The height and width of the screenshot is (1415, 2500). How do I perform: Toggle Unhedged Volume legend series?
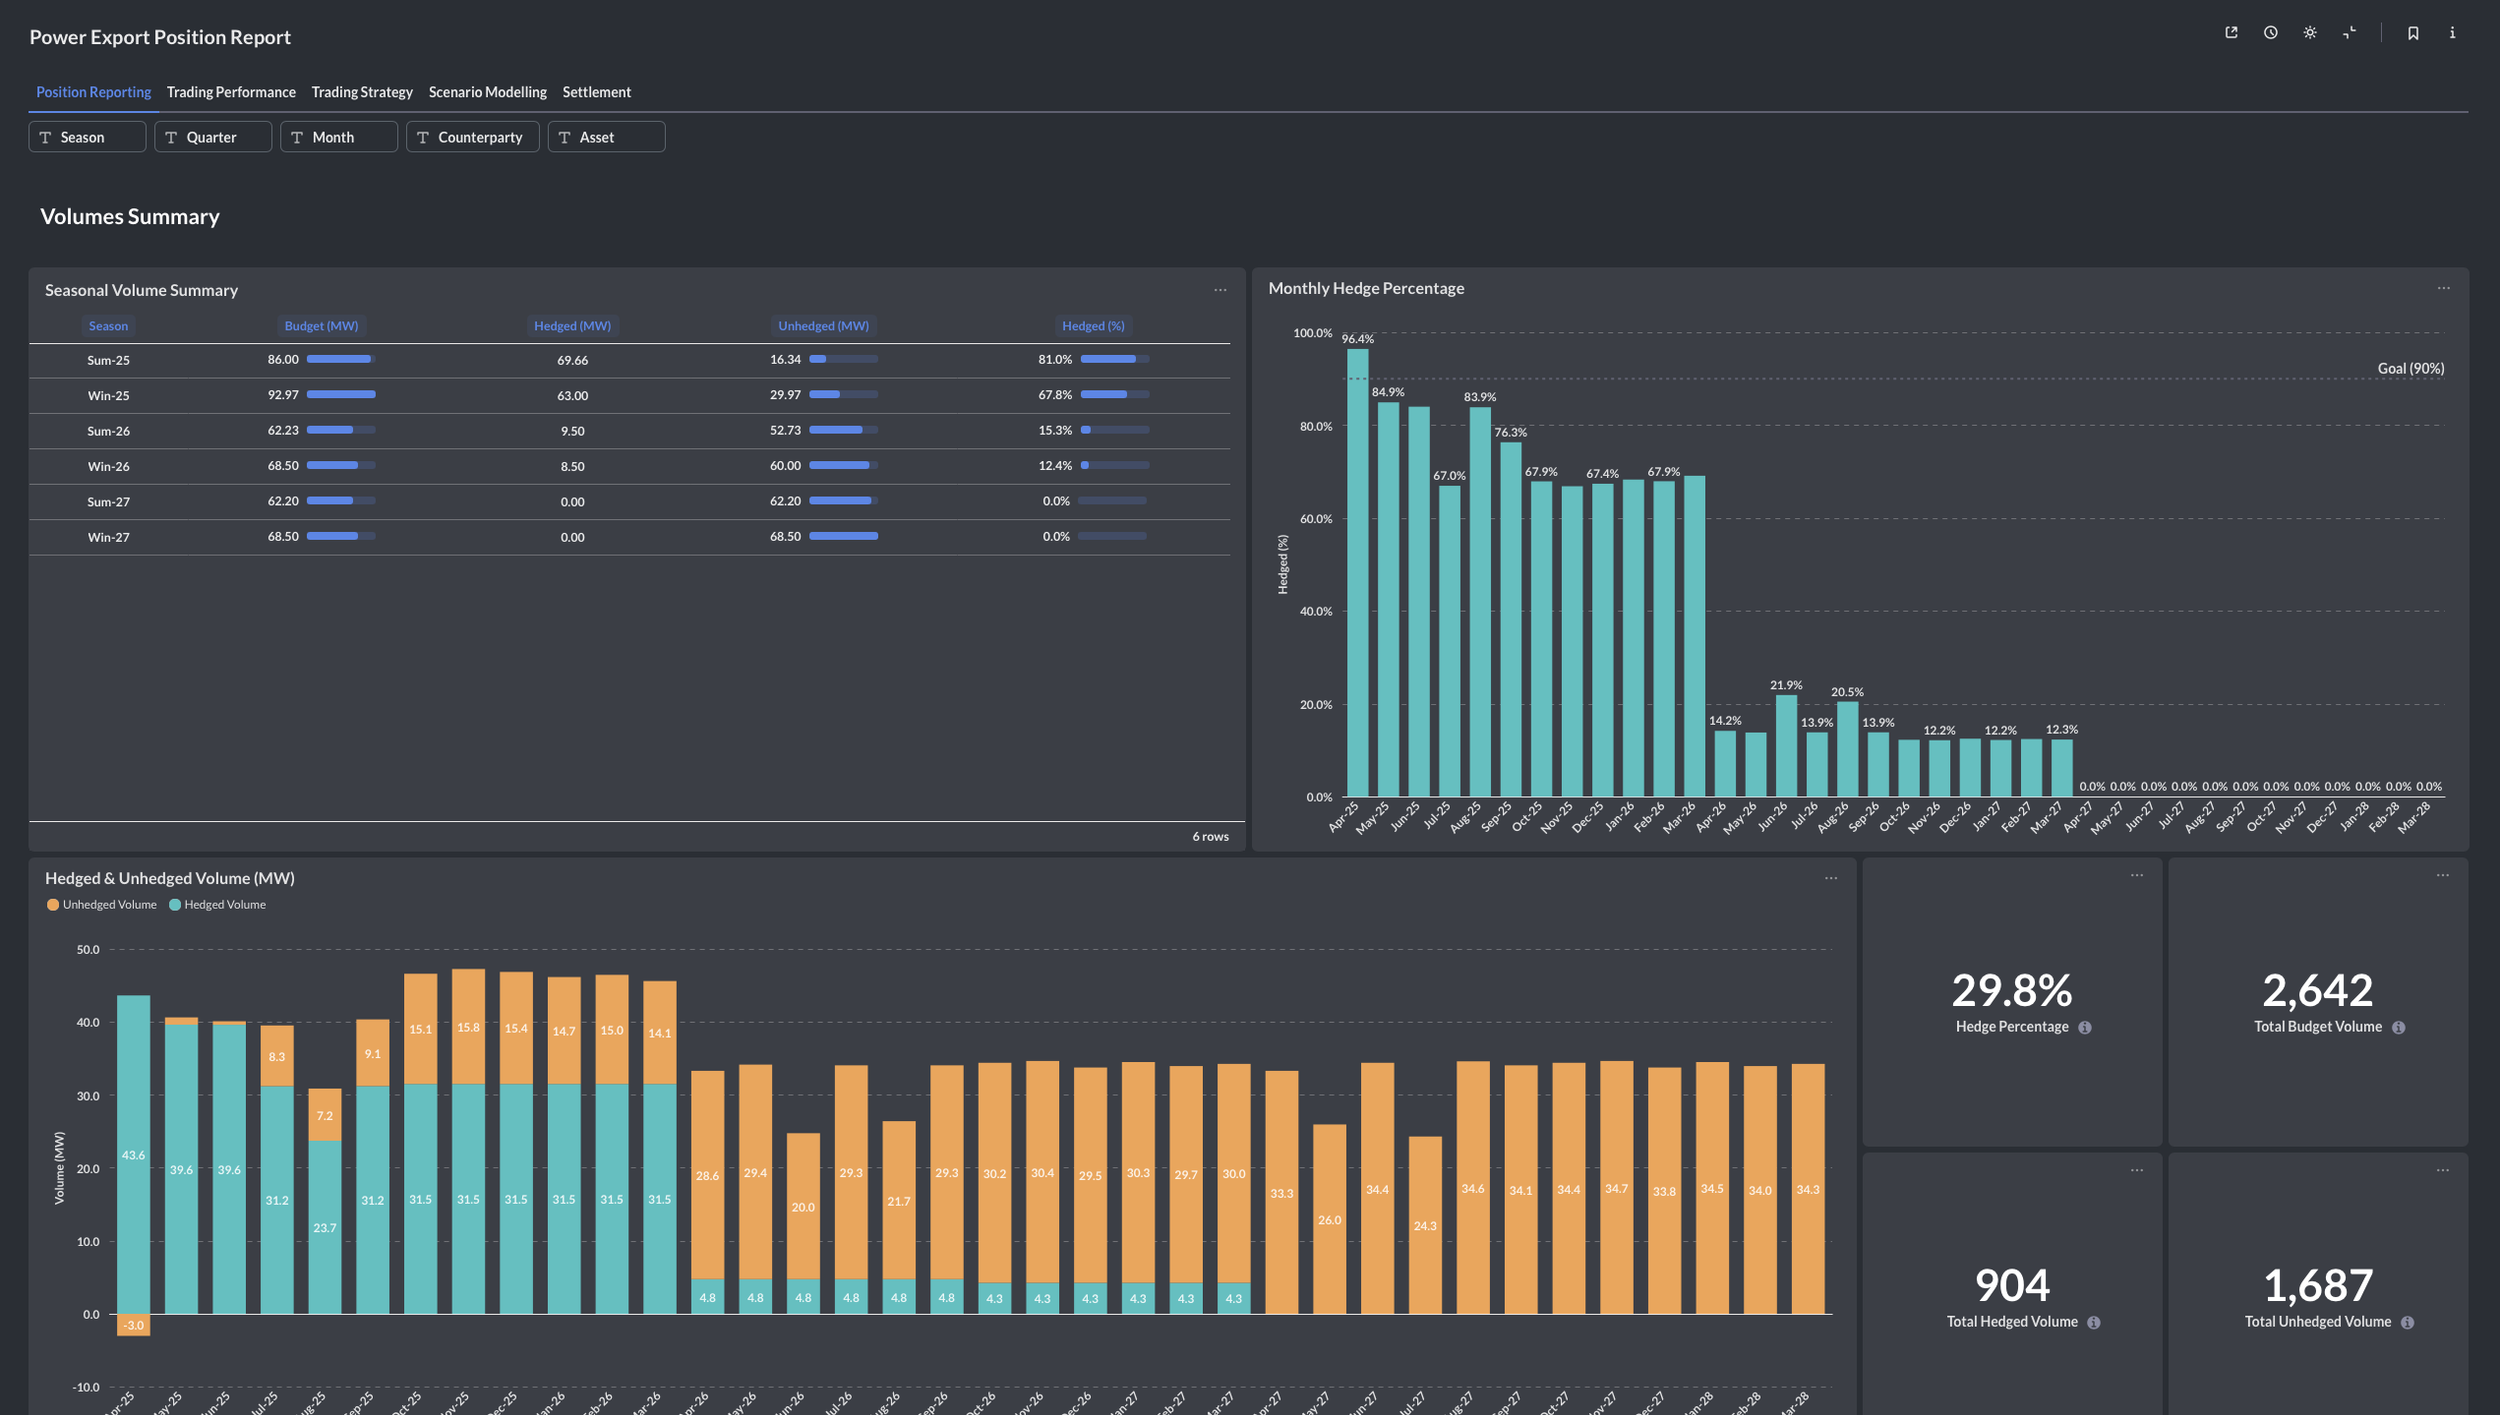(102, 905)
